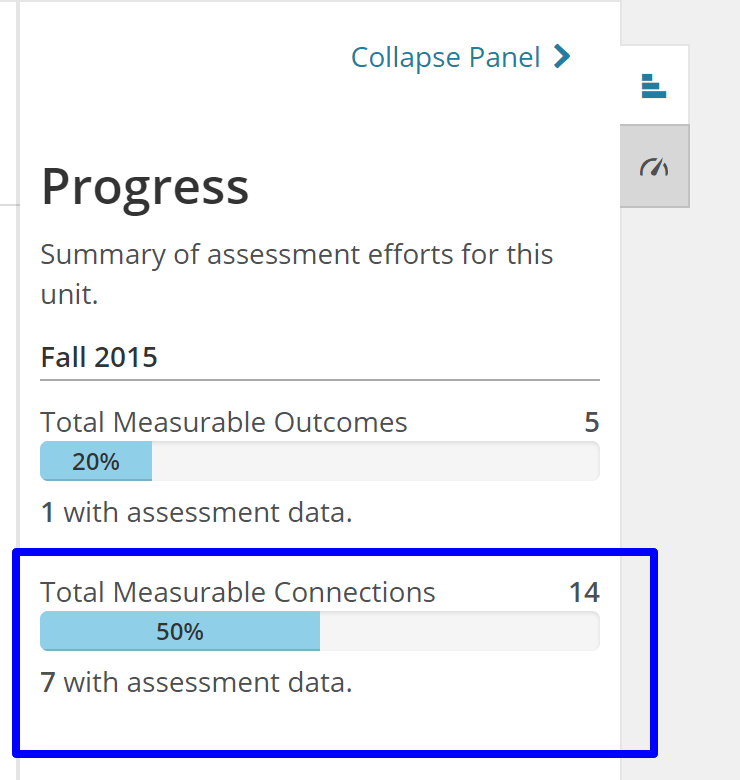740x780 pixels.
Task: Click Total Measurable Outcomes label
Action: [x=224, y=422]
